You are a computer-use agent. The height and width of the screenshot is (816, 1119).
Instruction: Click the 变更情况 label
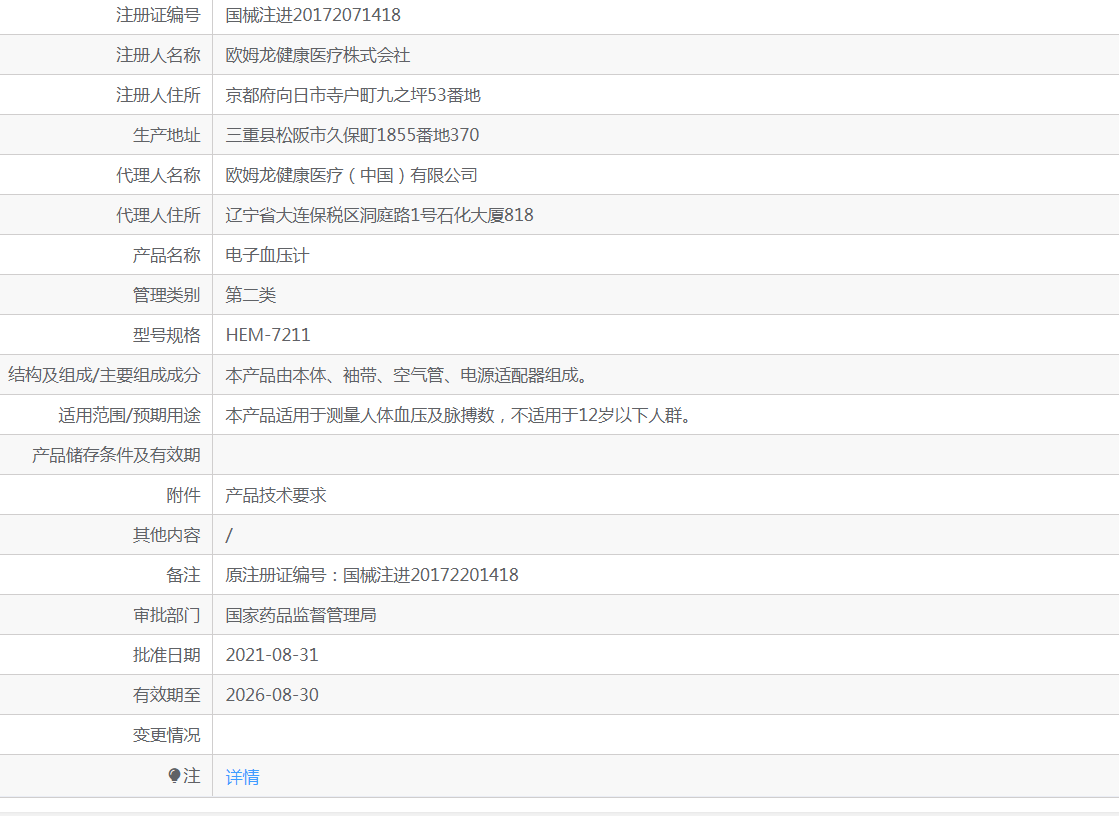166,735
